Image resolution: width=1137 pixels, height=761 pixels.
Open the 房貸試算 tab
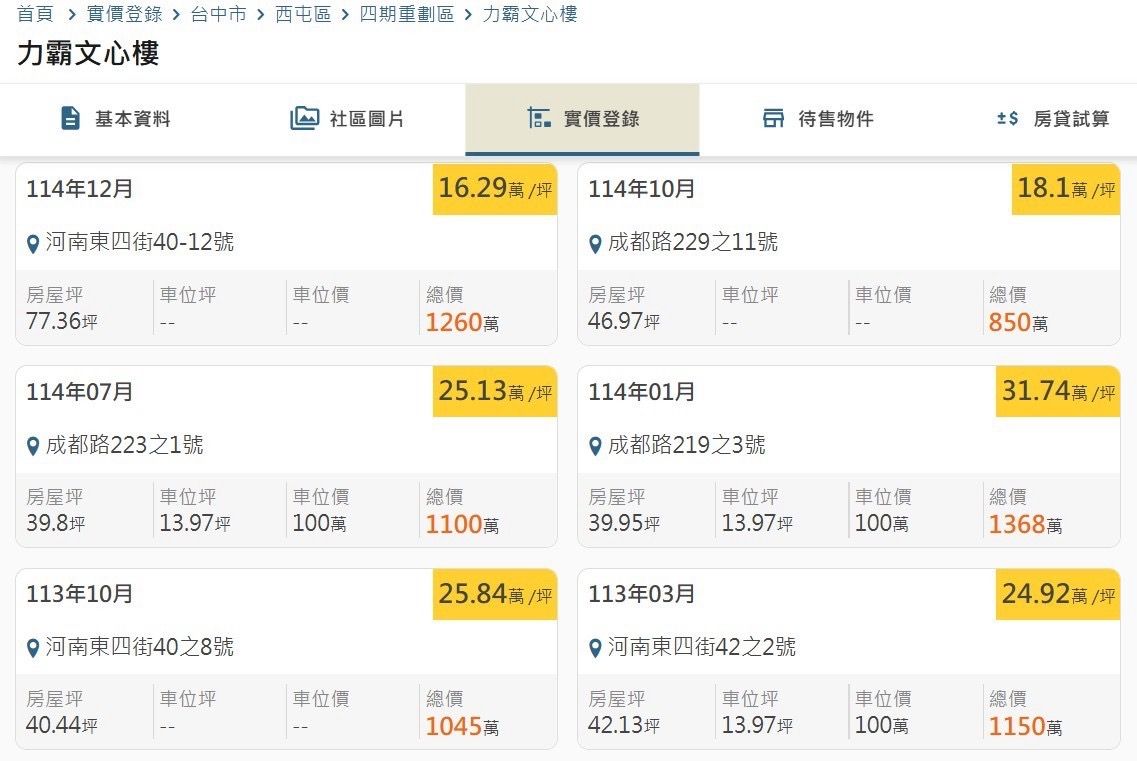pyautogui.click(x=1070, y=120)
